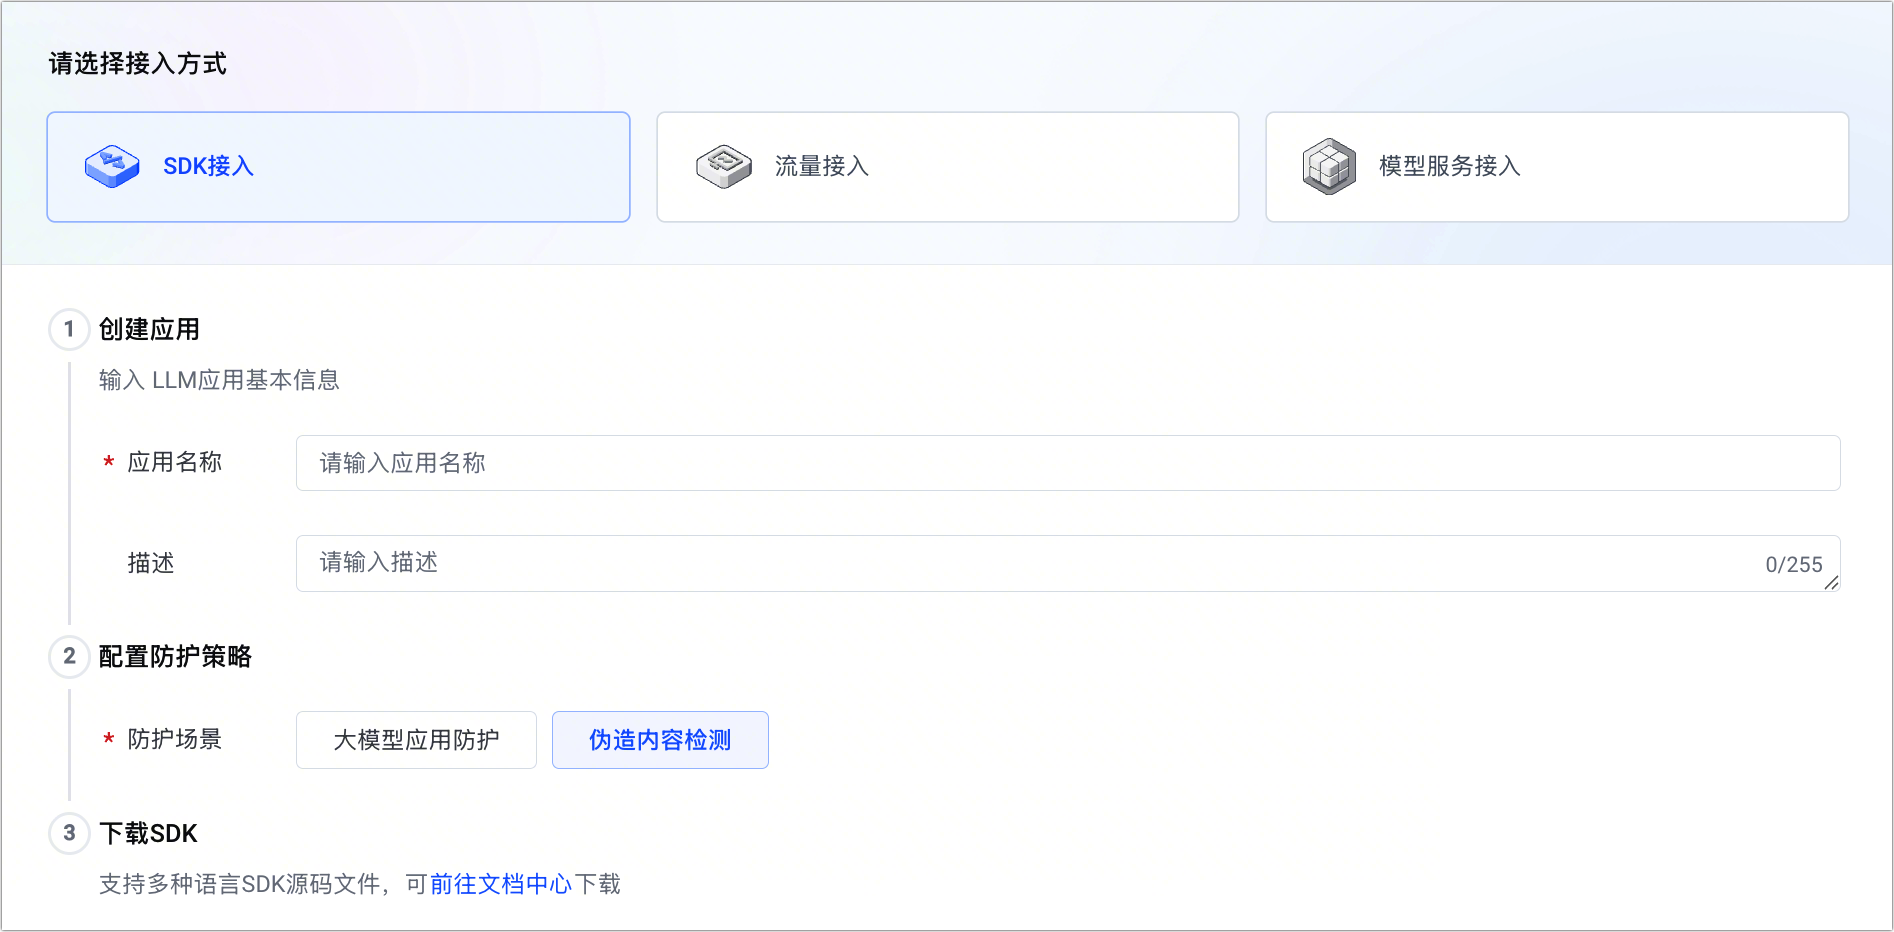Click the 防护场景 field label

[175, 739]
